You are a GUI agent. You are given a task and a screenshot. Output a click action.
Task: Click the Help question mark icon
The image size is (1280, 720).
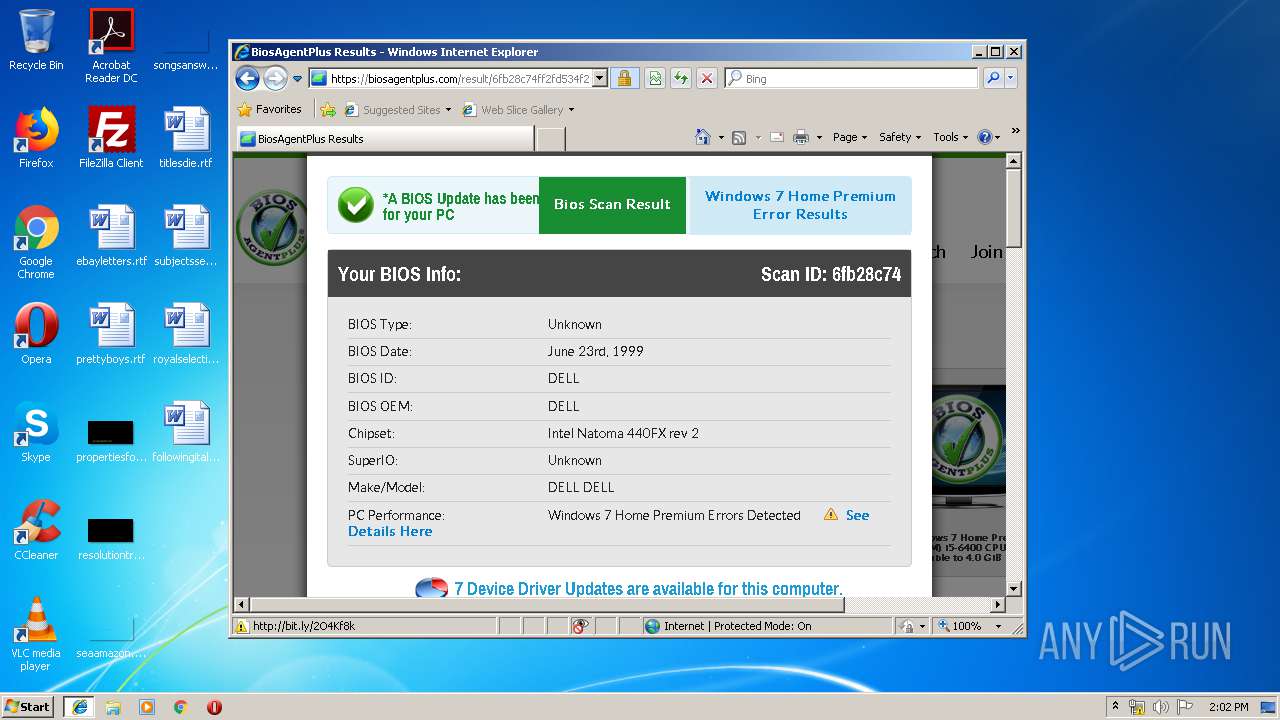click(984, 137)
